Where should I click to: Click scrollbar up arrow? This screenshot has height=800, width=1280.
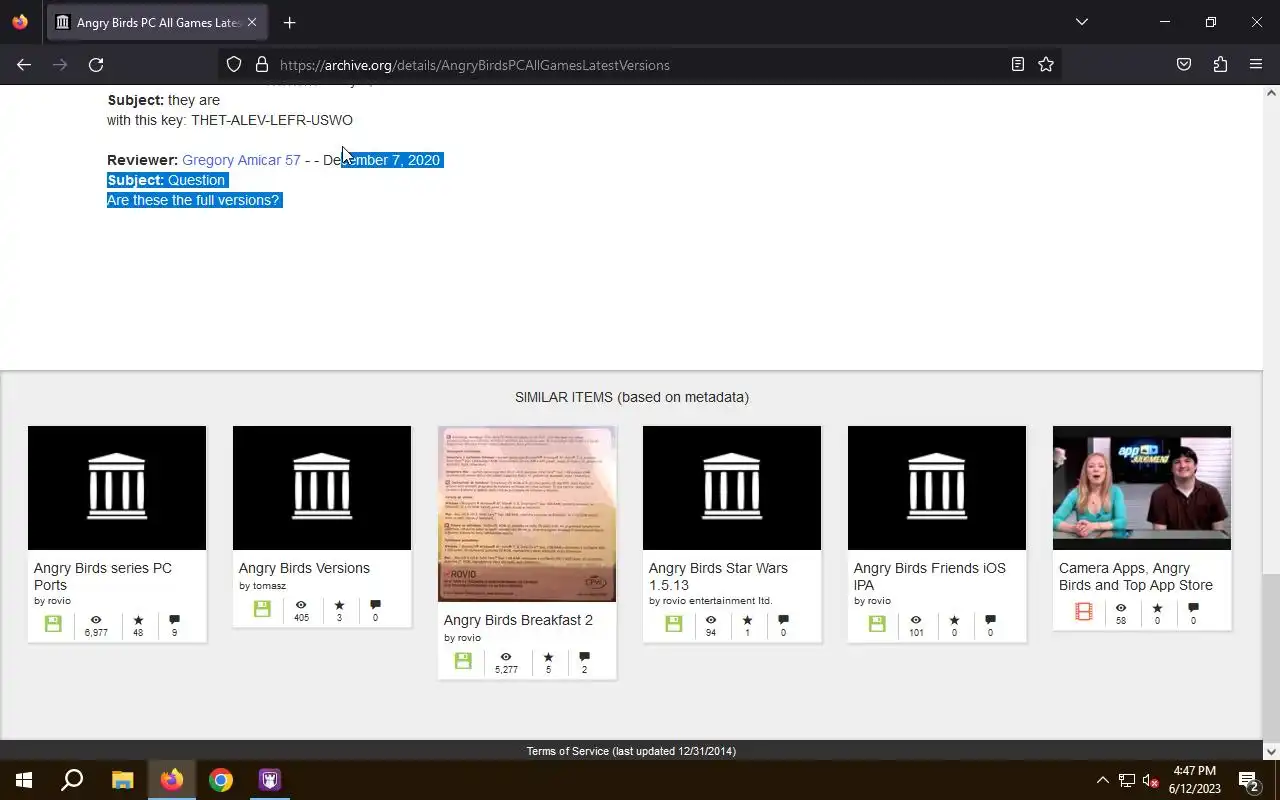click(x=1271, y=93)
